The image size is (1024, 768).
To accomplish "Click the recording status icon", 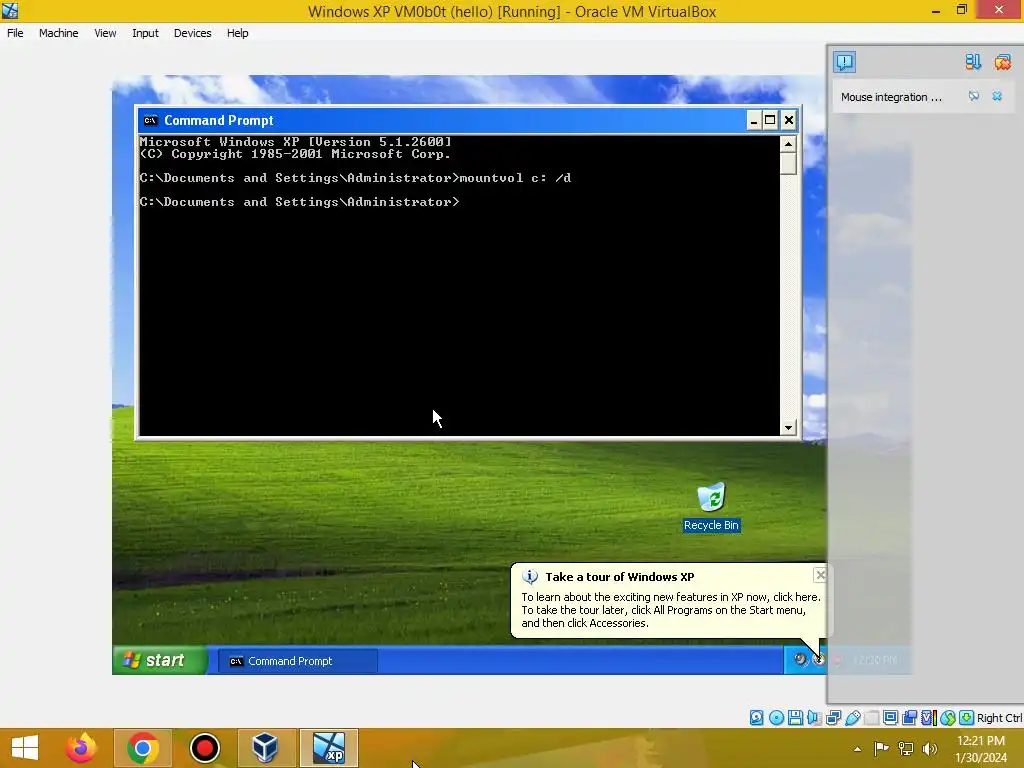I will (x=909, y=718).
